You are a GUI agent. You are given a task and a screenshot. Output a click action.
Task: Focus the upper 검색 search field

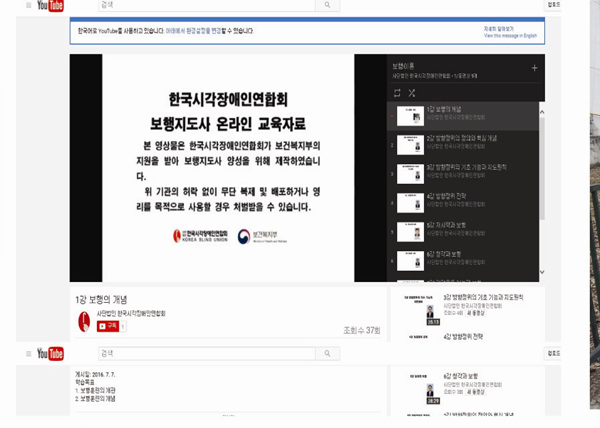(x=207, y=5)
